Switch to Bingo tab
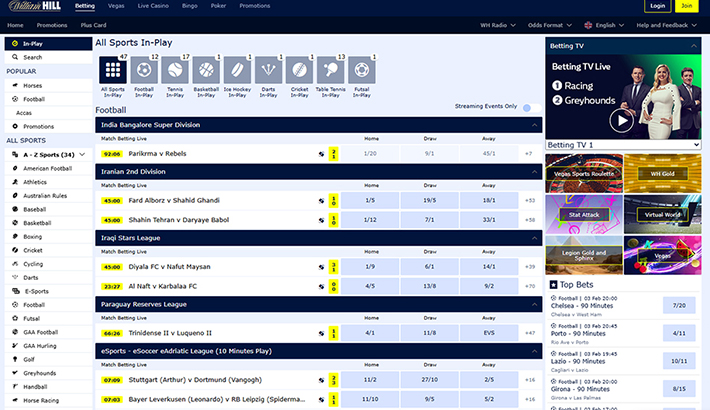Image resolution: width=710 pixels, height=410 pixels. tap(189, 6)
